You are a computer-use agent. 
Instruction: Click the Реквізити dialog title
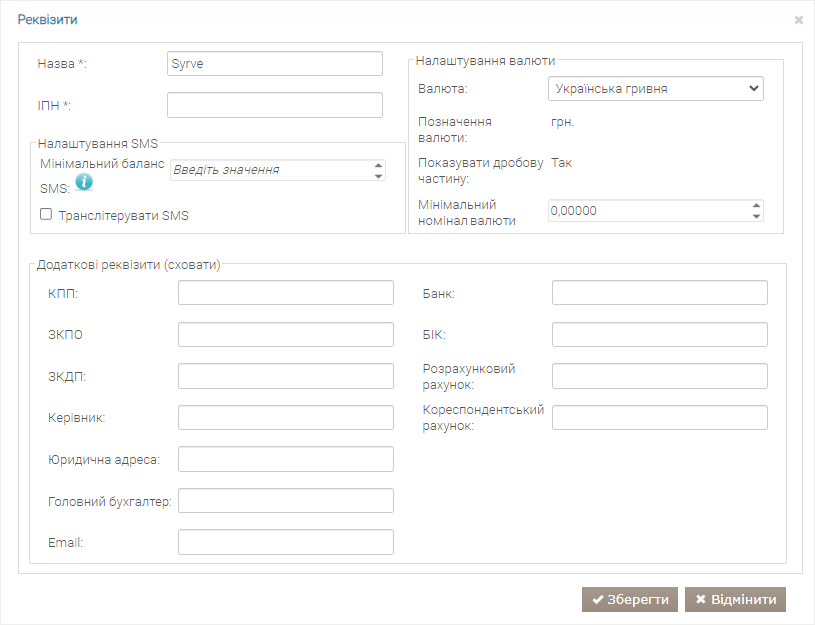coord(47,20)
